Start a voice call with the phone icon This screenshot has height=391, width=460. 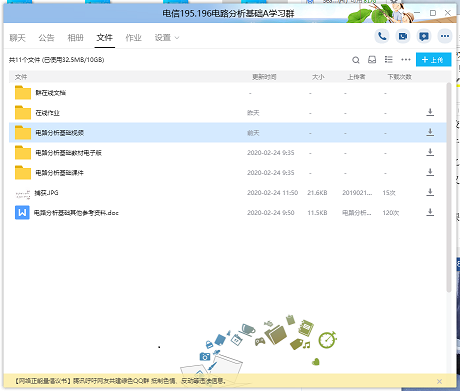(382, 36)
